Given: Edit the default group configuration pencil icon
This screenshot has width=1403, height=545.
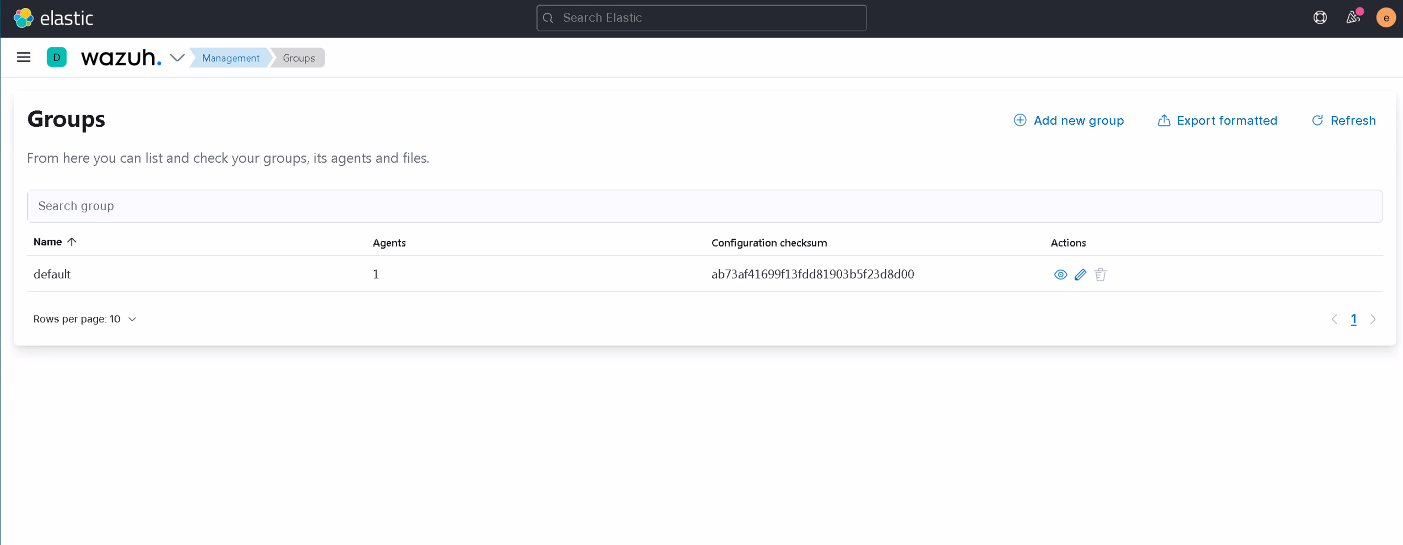Looking at the screenshot, I should click(x=1080, y=274).
